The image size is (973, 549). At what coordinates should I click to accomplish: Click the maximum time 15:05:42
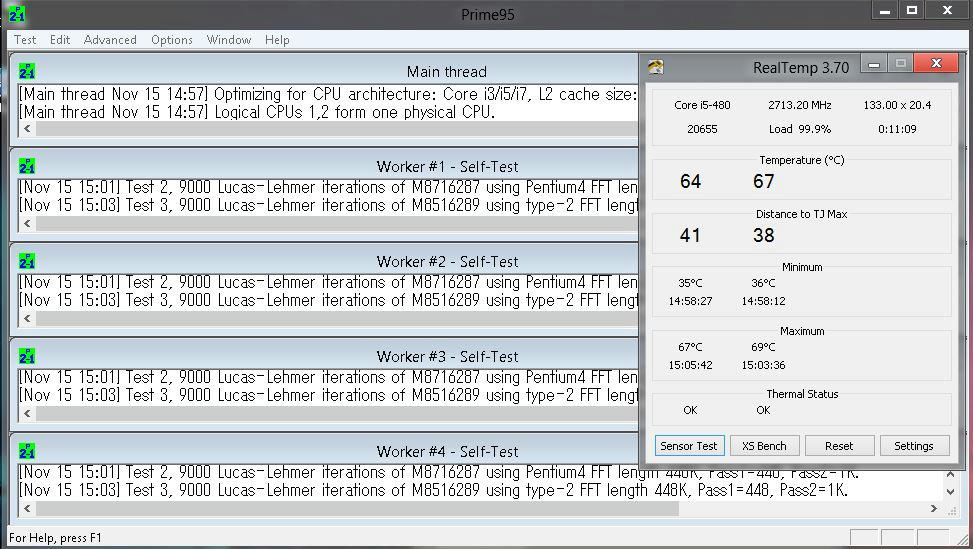coord(690,365)
